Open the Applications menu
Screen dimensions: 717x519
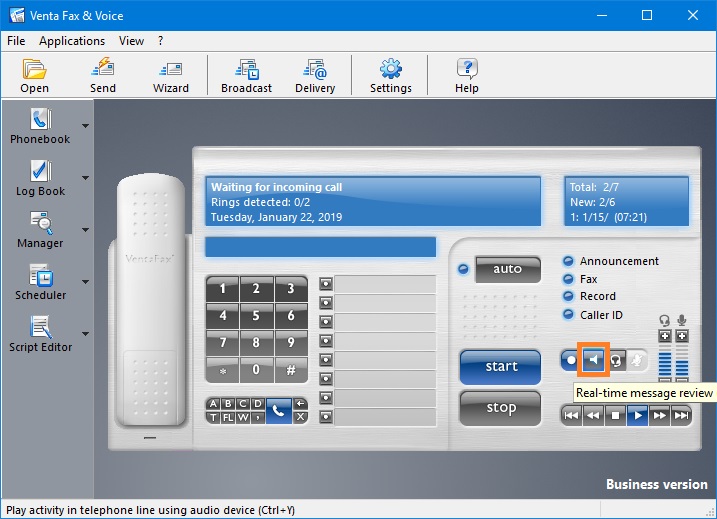click(72, 41)
